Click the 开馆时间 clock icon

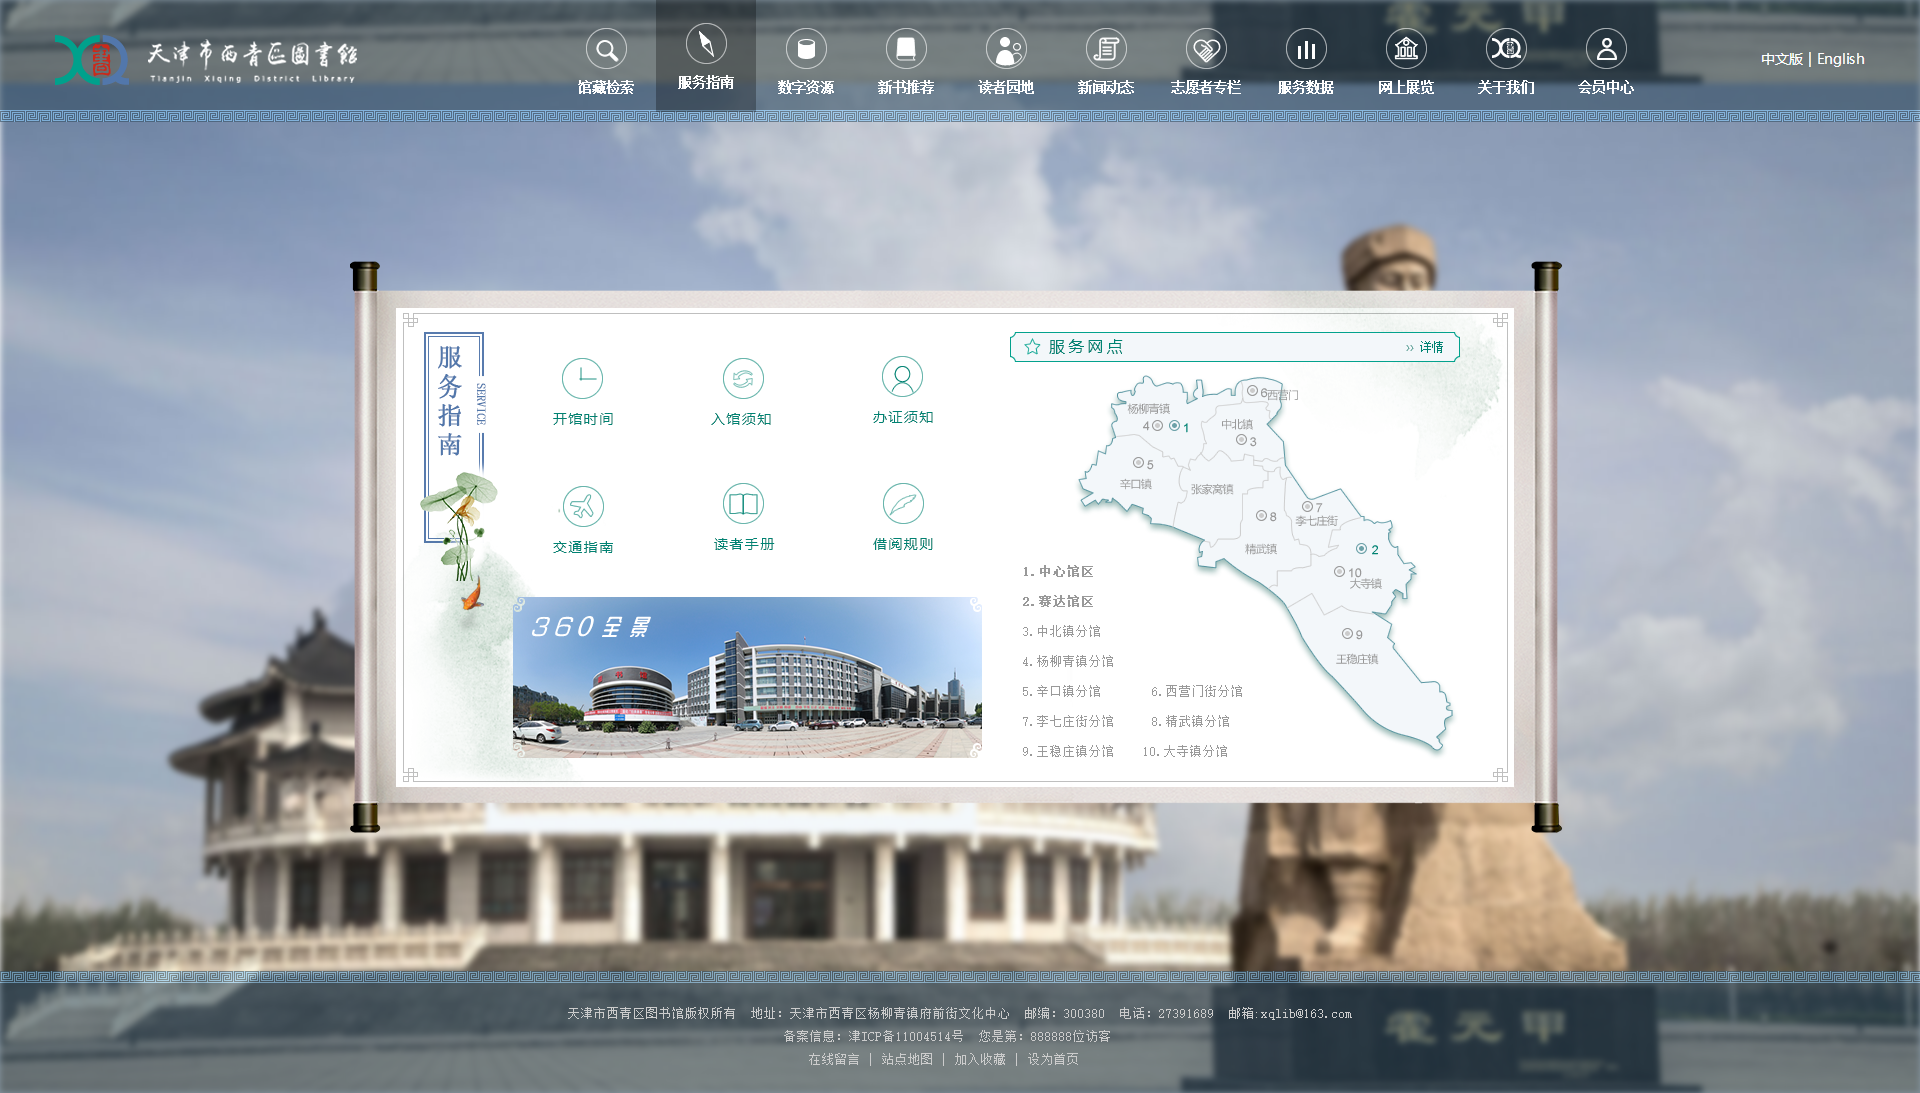[582, 379]
